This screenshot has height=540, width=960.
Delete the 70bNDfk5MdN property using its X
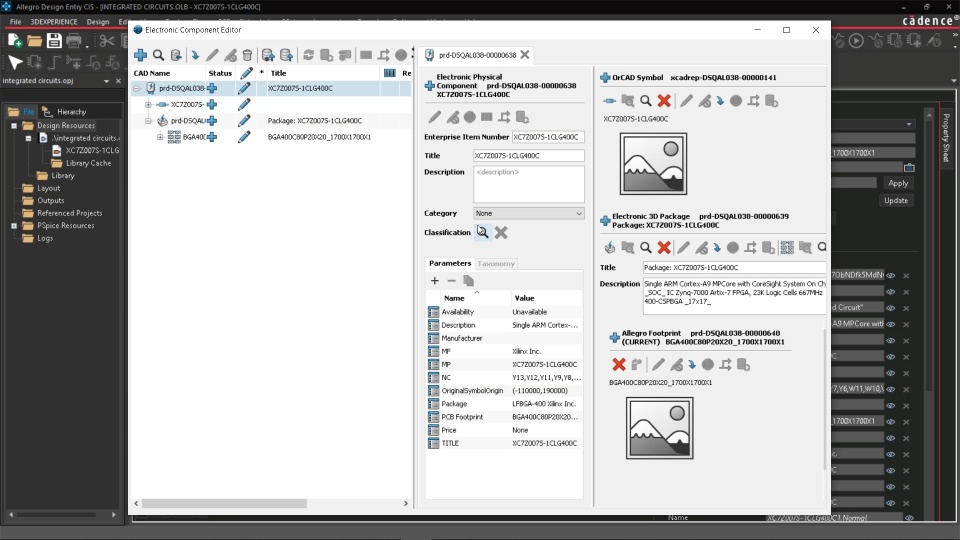point(906,276)
